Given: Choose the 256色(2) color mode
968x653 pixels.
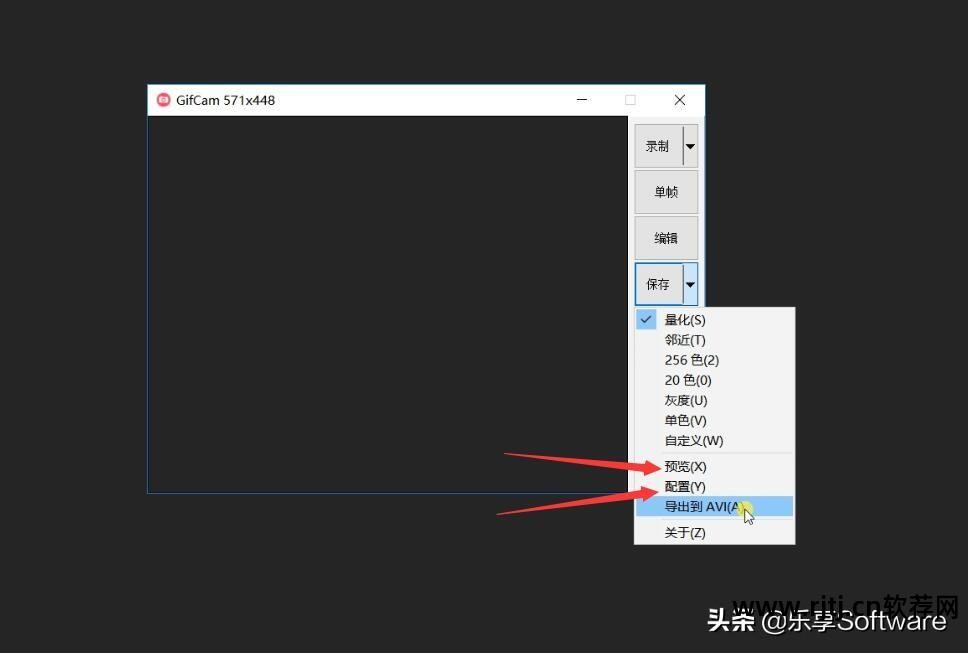Looking at the screenshot, I should [690, 359].
